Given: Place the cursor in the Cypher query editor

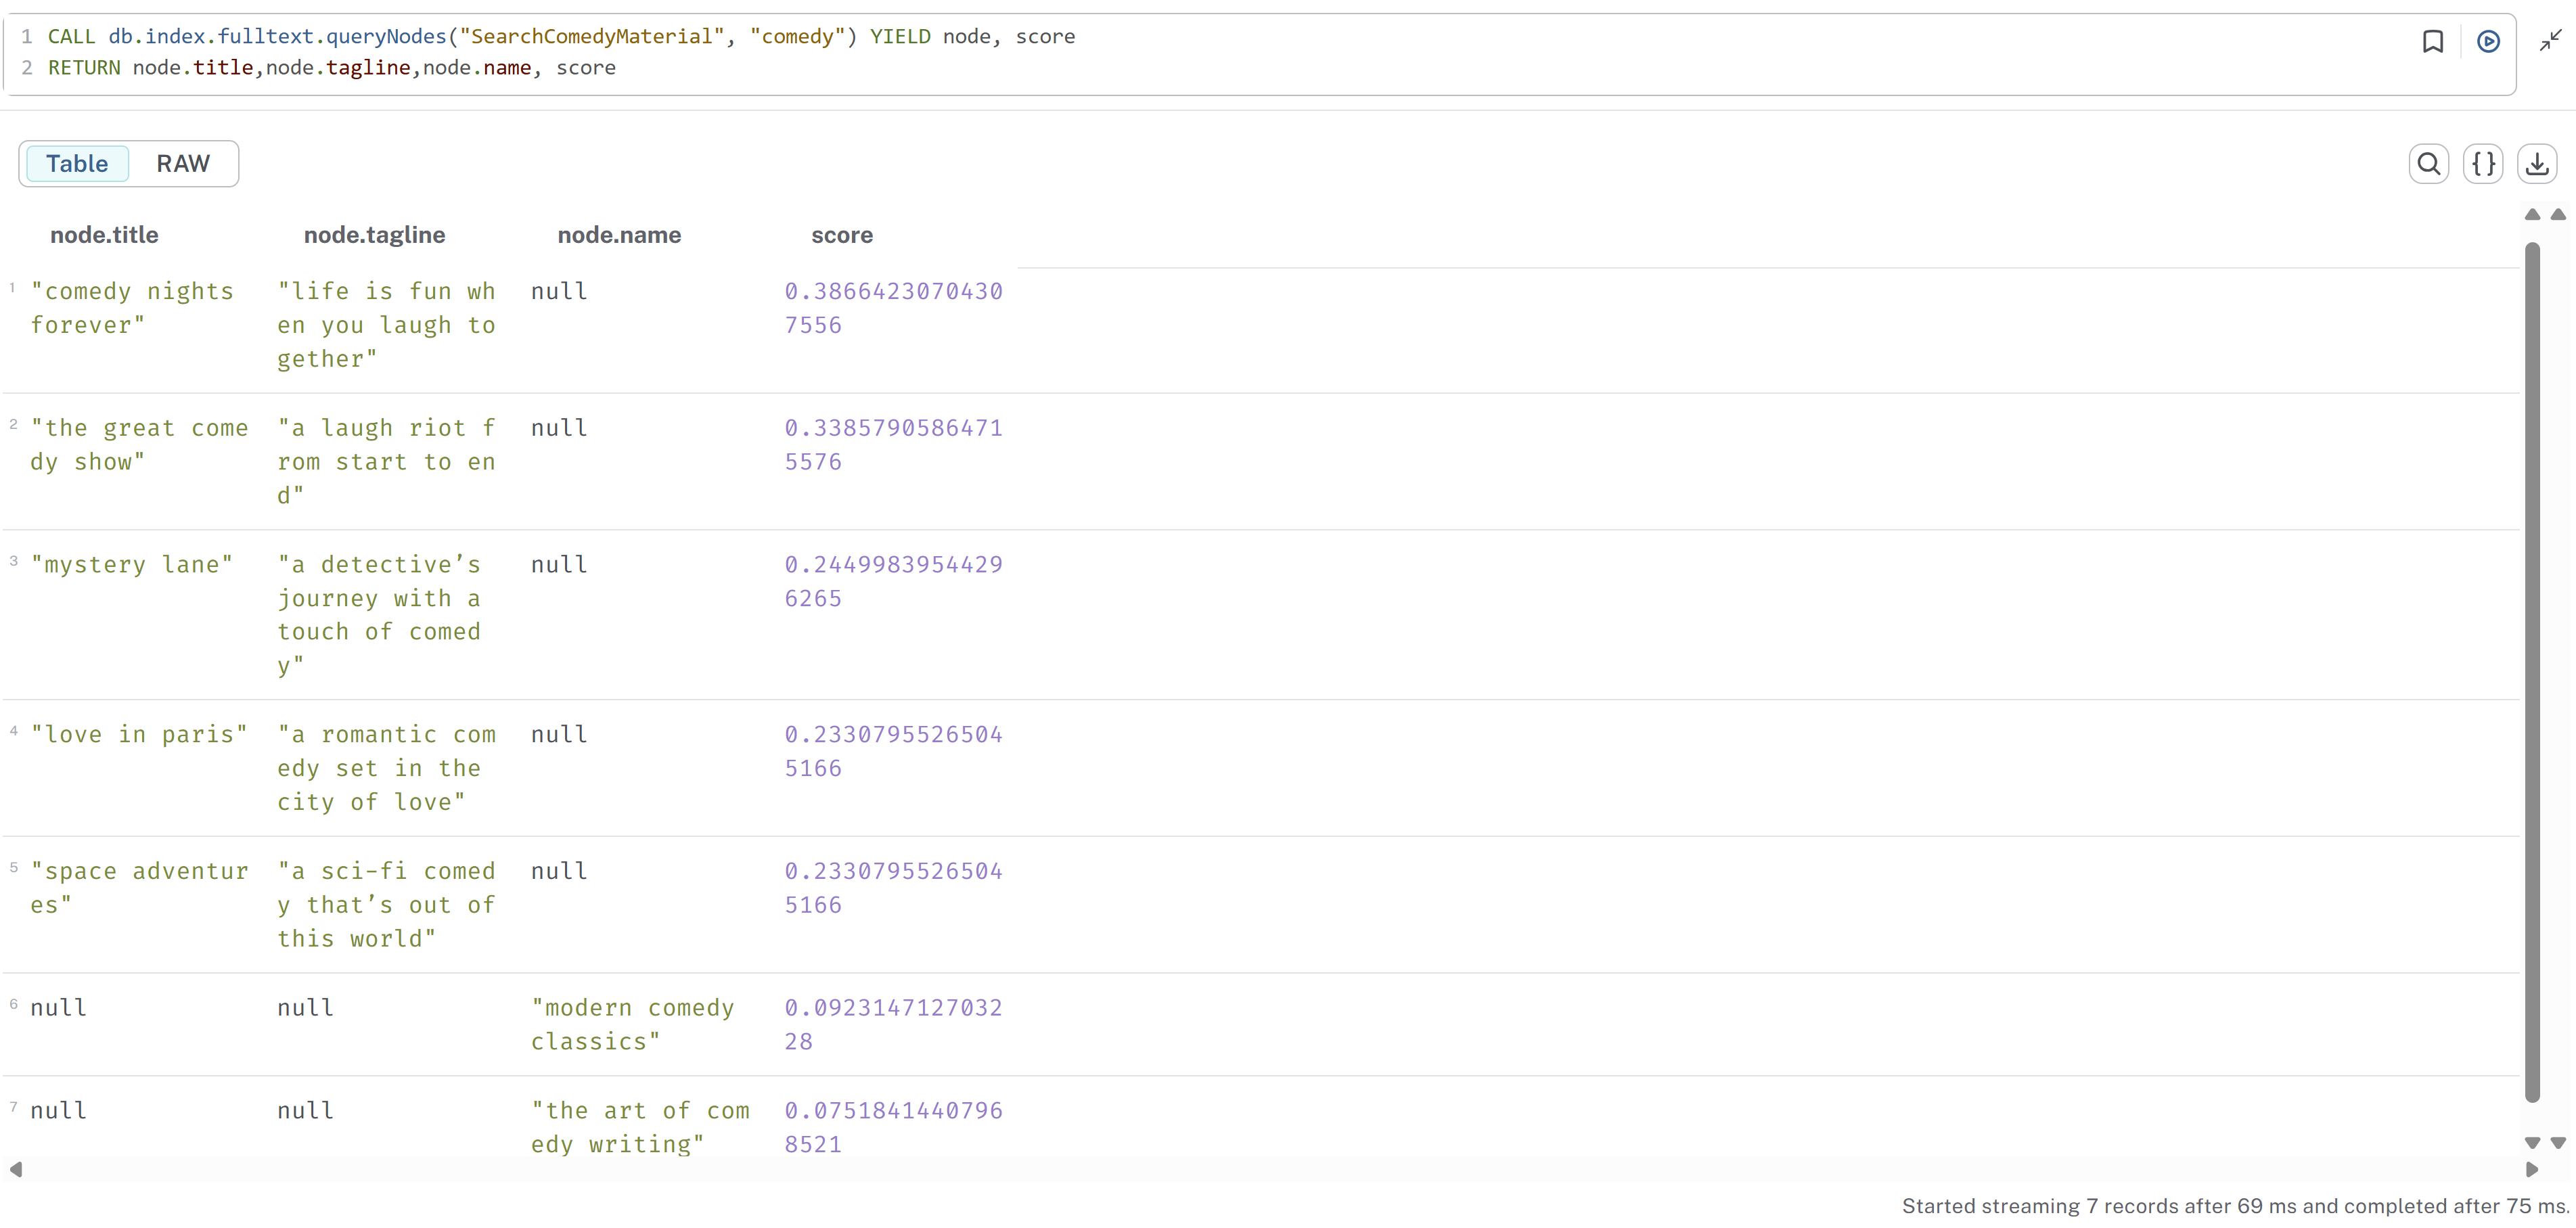Looking at the screenshot, I should [x=600, y=52].
